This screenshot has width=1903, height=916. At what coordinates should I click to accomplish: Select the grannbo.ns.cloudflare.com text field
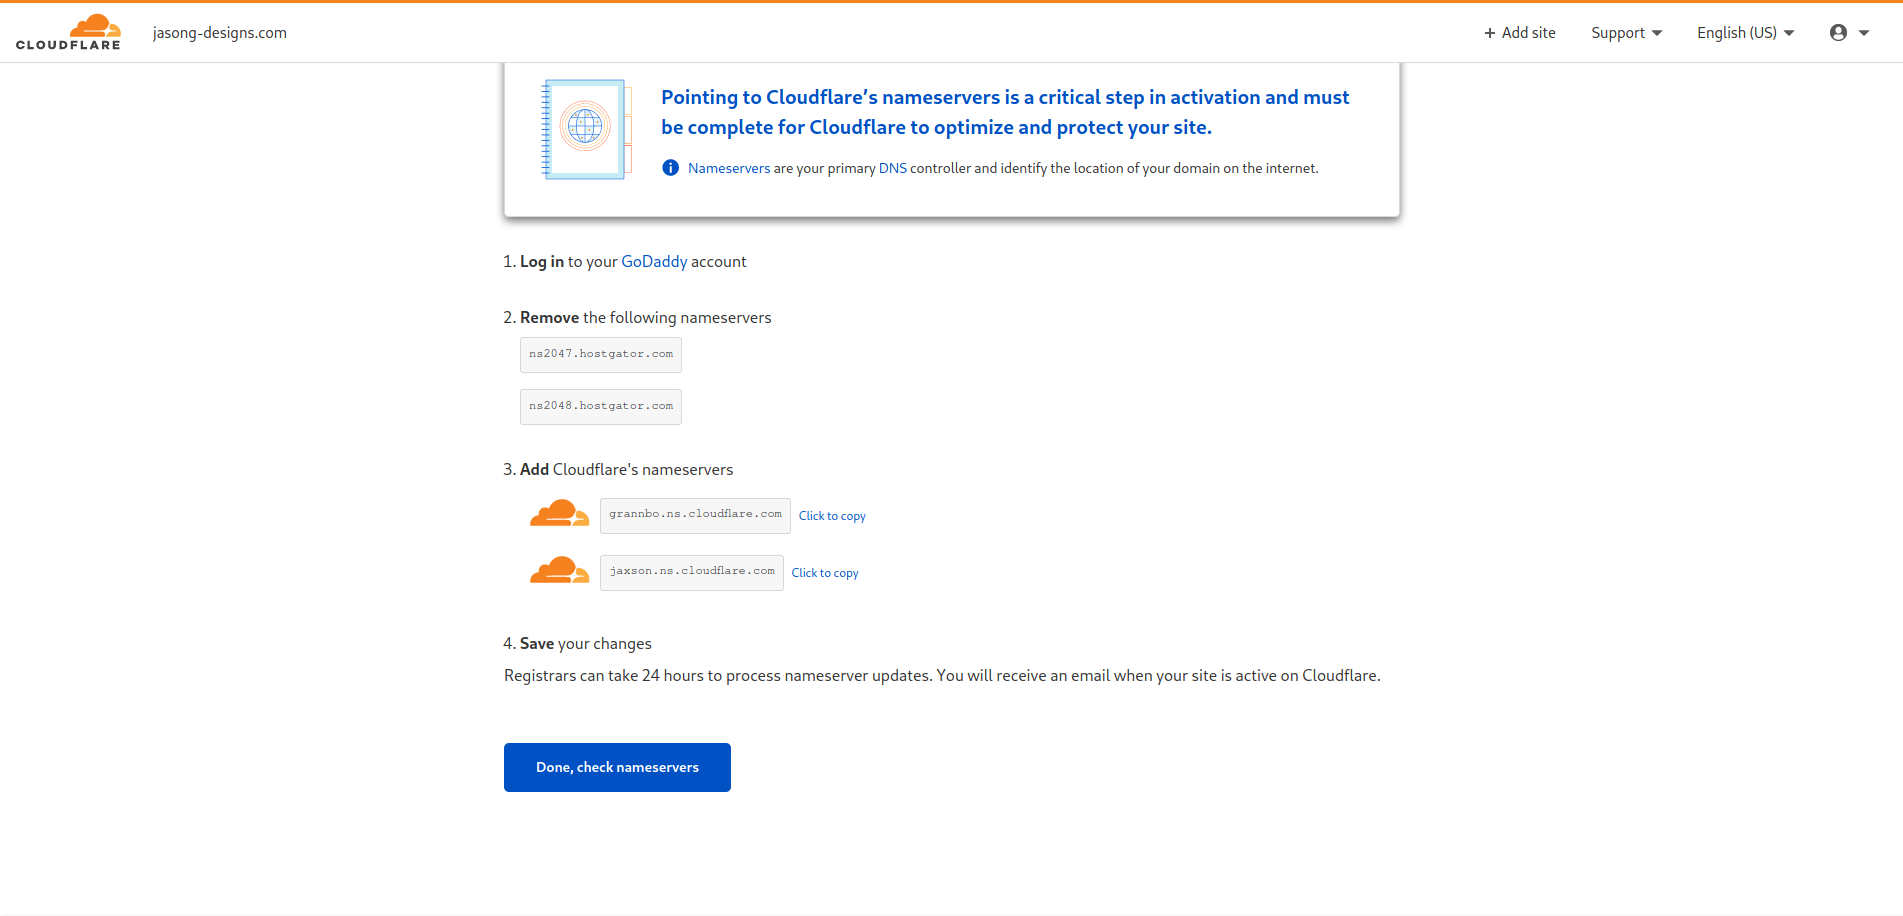[695, 515]
